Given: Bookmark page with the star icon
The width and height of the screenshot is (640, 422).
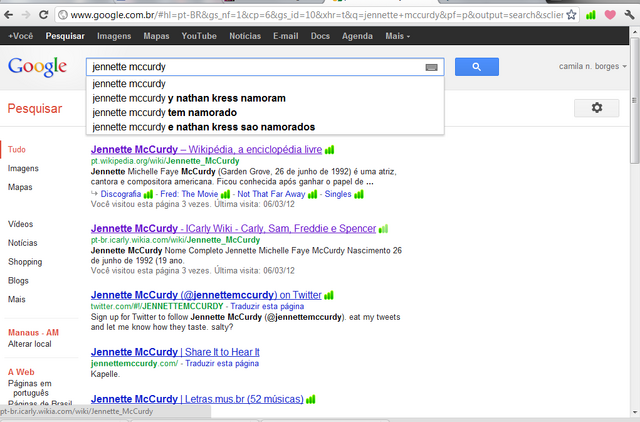Looking at the screenshot, I should tap(571, 15).
